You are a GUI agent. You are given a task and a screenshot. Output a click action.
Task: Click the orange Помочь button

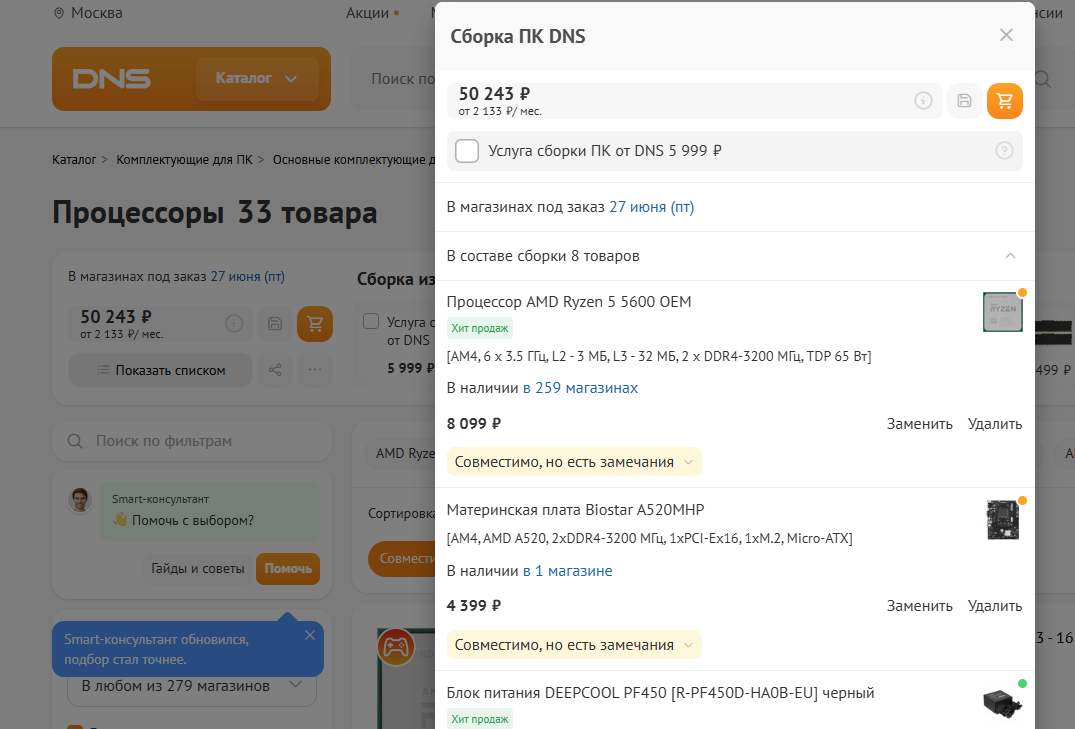click(288, 569)
